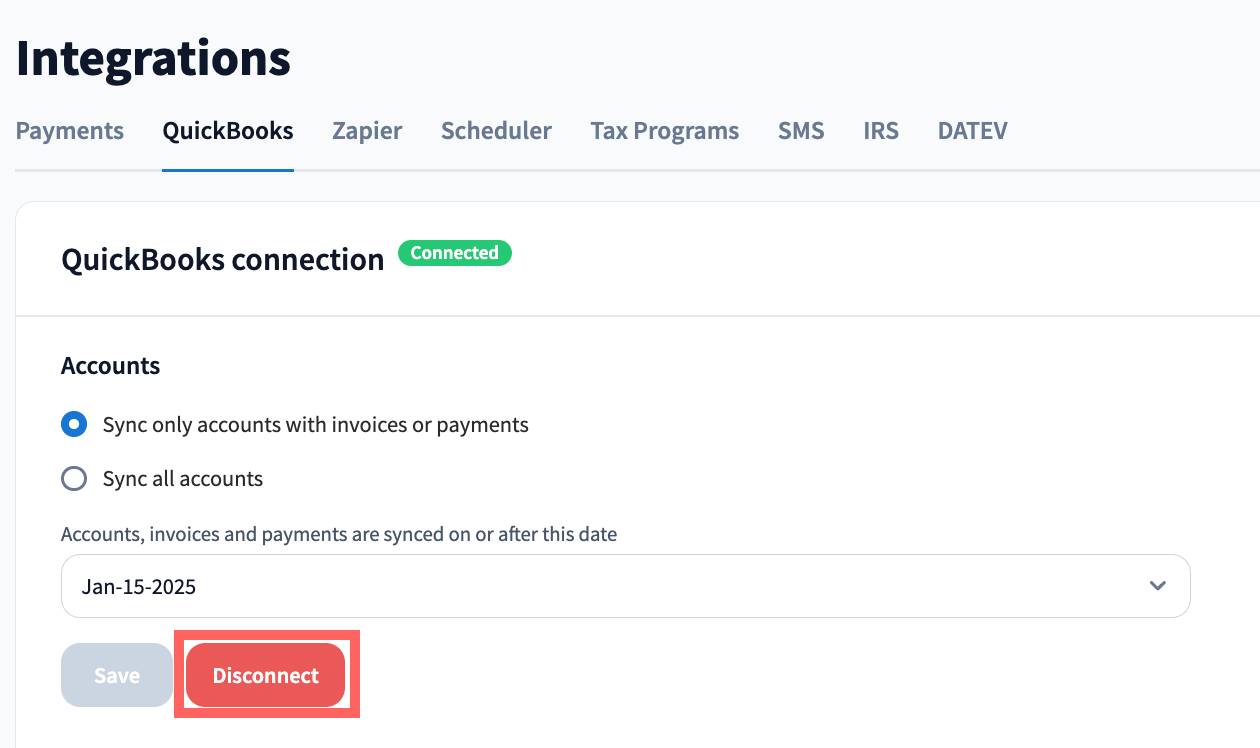Click the synced-on-or-after date field label
This screenshot has width=1260, height=748.
pos(339,534)
